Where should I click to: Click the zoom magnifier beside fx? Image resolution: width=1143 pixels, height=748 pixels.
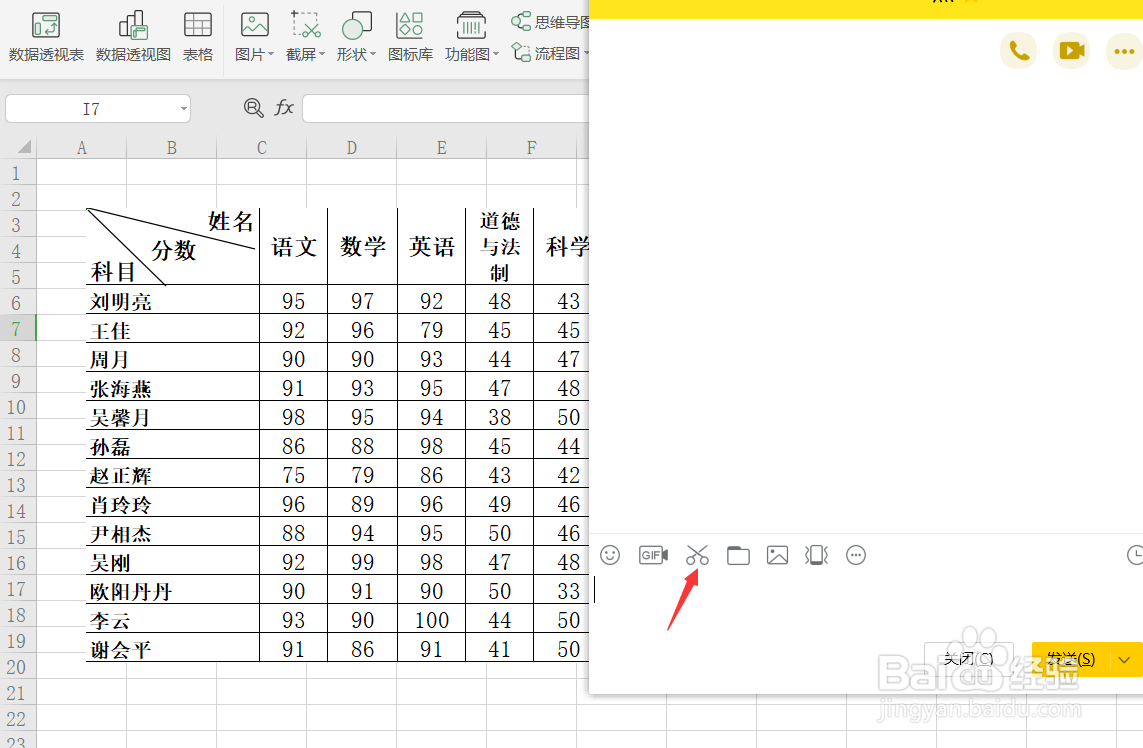pos(253,108)
